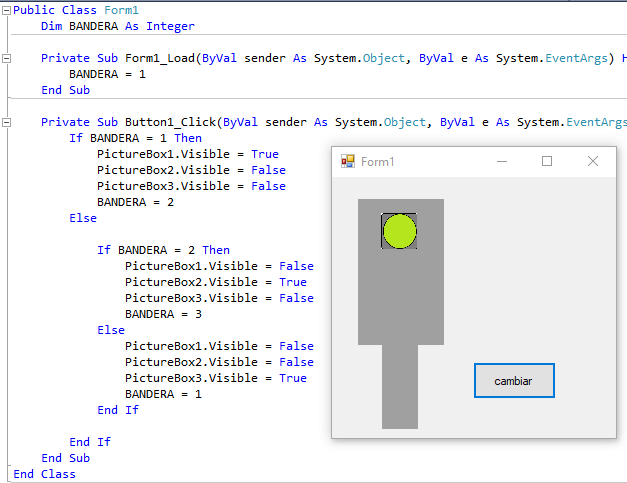The height and width of the screenshot is (483, 627).
Task: Click 'PictureBox1.Visible = True' line
Action: click(x=188, y=154)
